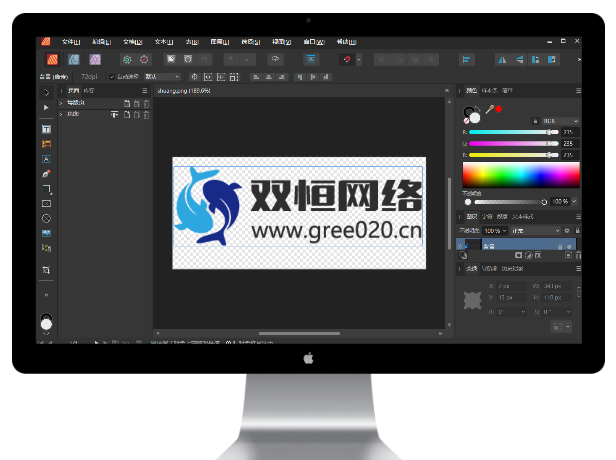Expand the first item in pages panel
The width and height of the screenshot is (616, 460).
click(x=61, y=103)
